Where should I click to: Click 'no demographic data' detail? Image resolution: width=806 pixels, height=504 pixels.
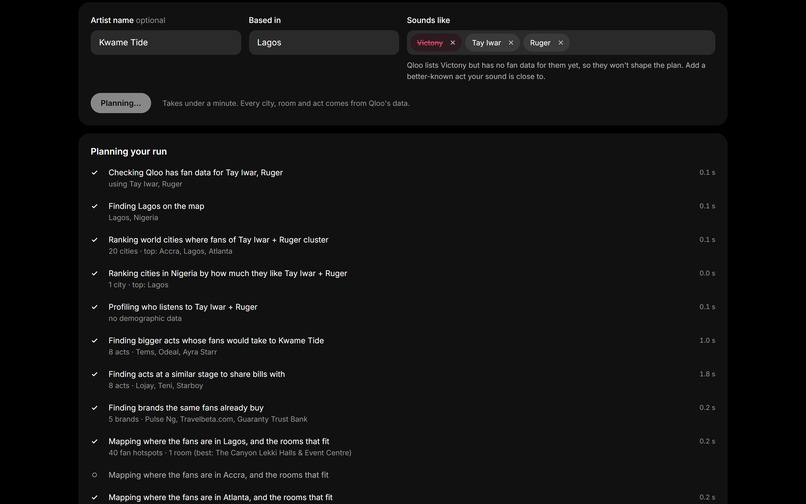tap(145, 318)
